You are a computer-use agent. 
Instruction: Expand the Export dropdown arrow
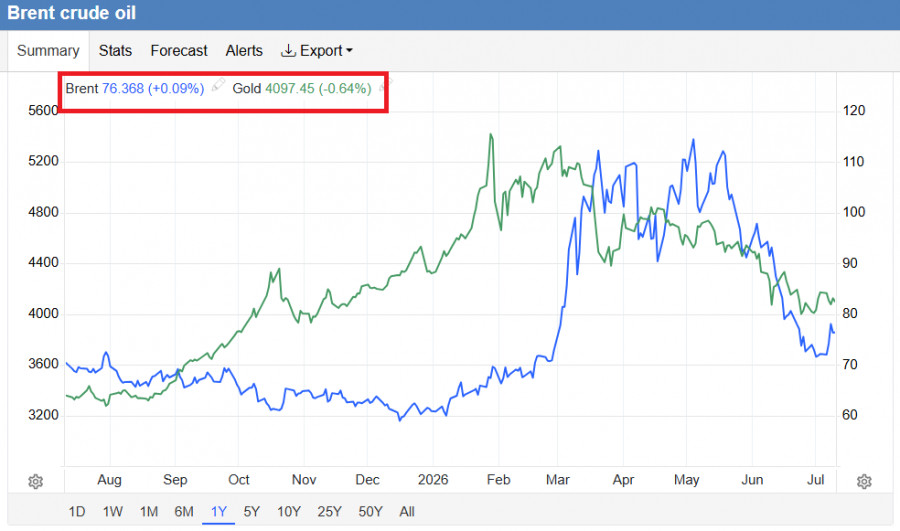(x=349, y=51)
